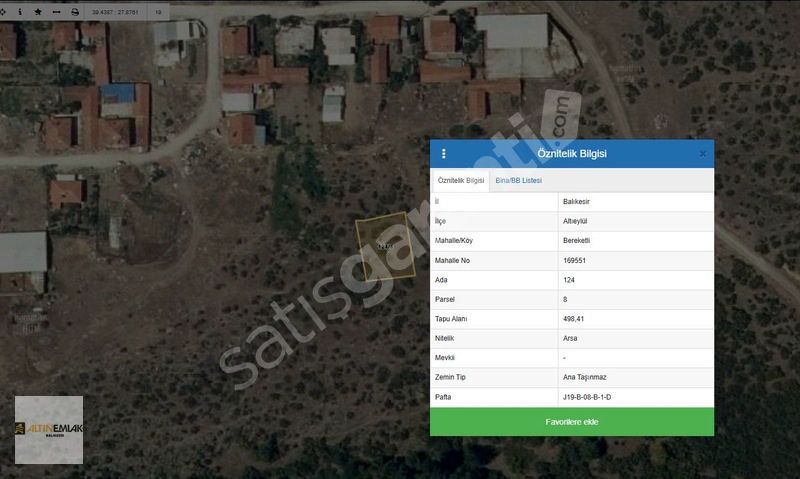Image resolution: width=800 pixels, height=479 pixels.
Task: Open the Bina/BB Listesi tab
Action: click(x=518, y=181)
